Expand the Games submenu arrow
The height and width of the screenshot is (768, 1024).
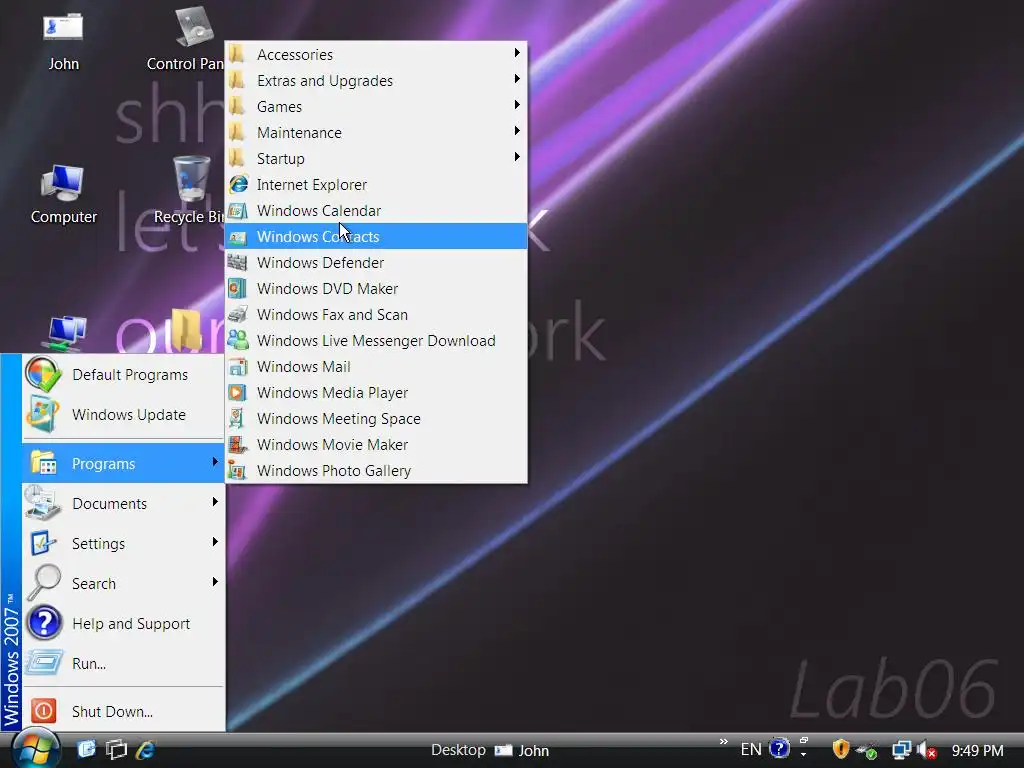click(x=517, y=105)
